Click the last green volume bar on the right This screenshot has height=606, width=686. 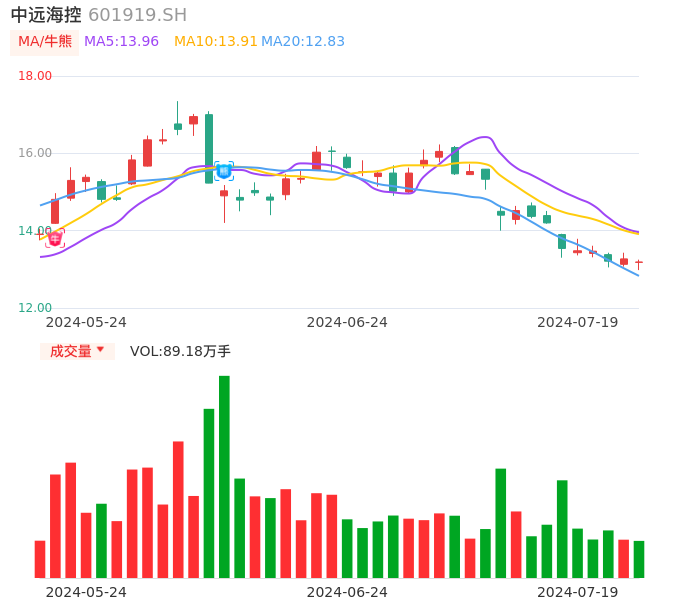pos(639,560)
